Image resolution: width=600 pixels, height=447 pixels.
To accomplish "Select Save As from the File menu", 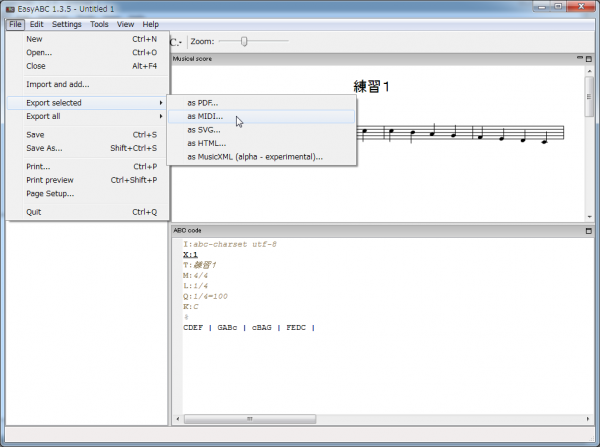I will (44, 148).
